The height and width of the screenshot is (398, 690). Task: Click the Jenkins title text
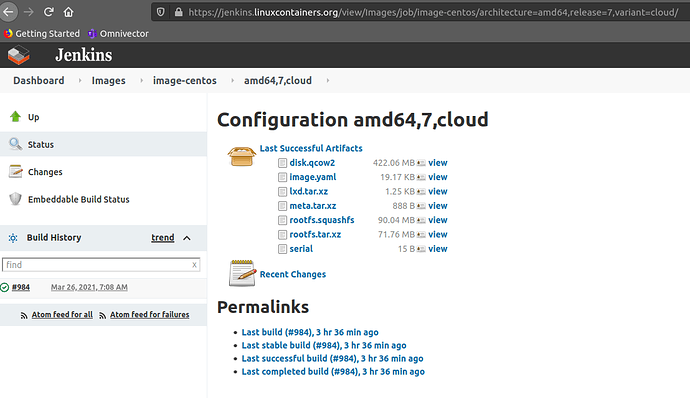point(84,55)
